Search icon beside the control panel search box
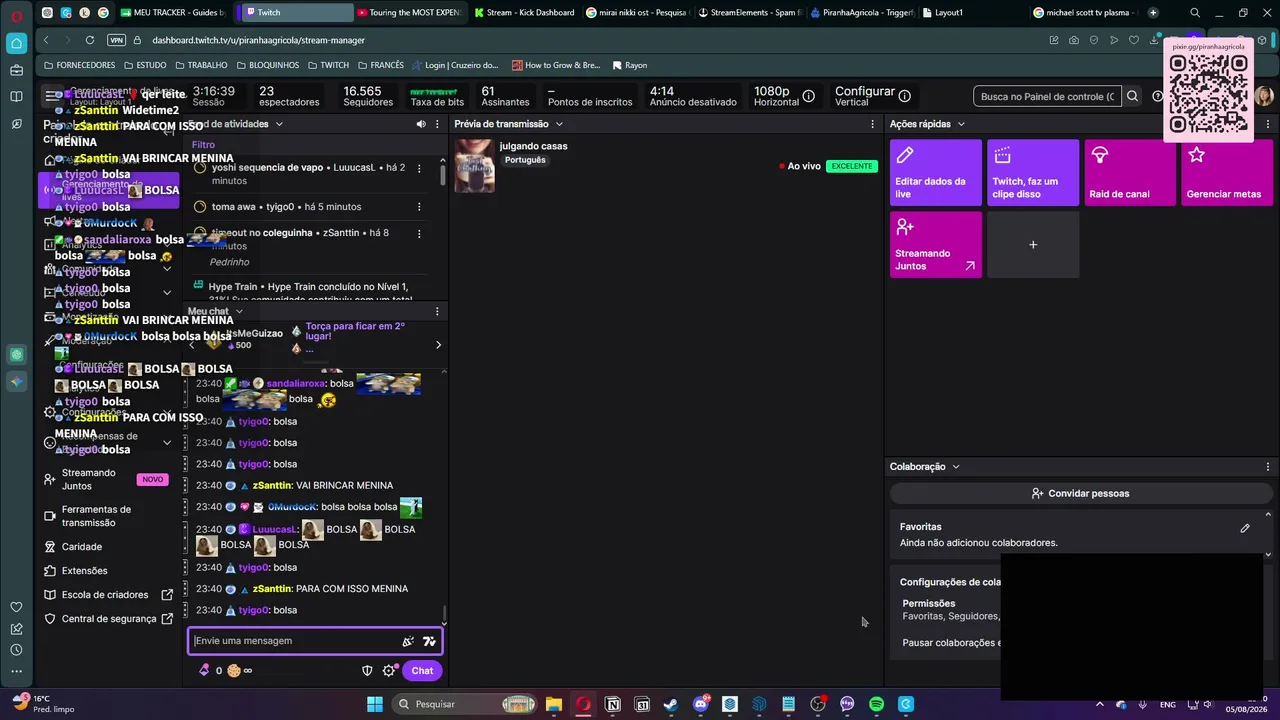Viewport: 1280px width, 720px height. coord(1132,96)
